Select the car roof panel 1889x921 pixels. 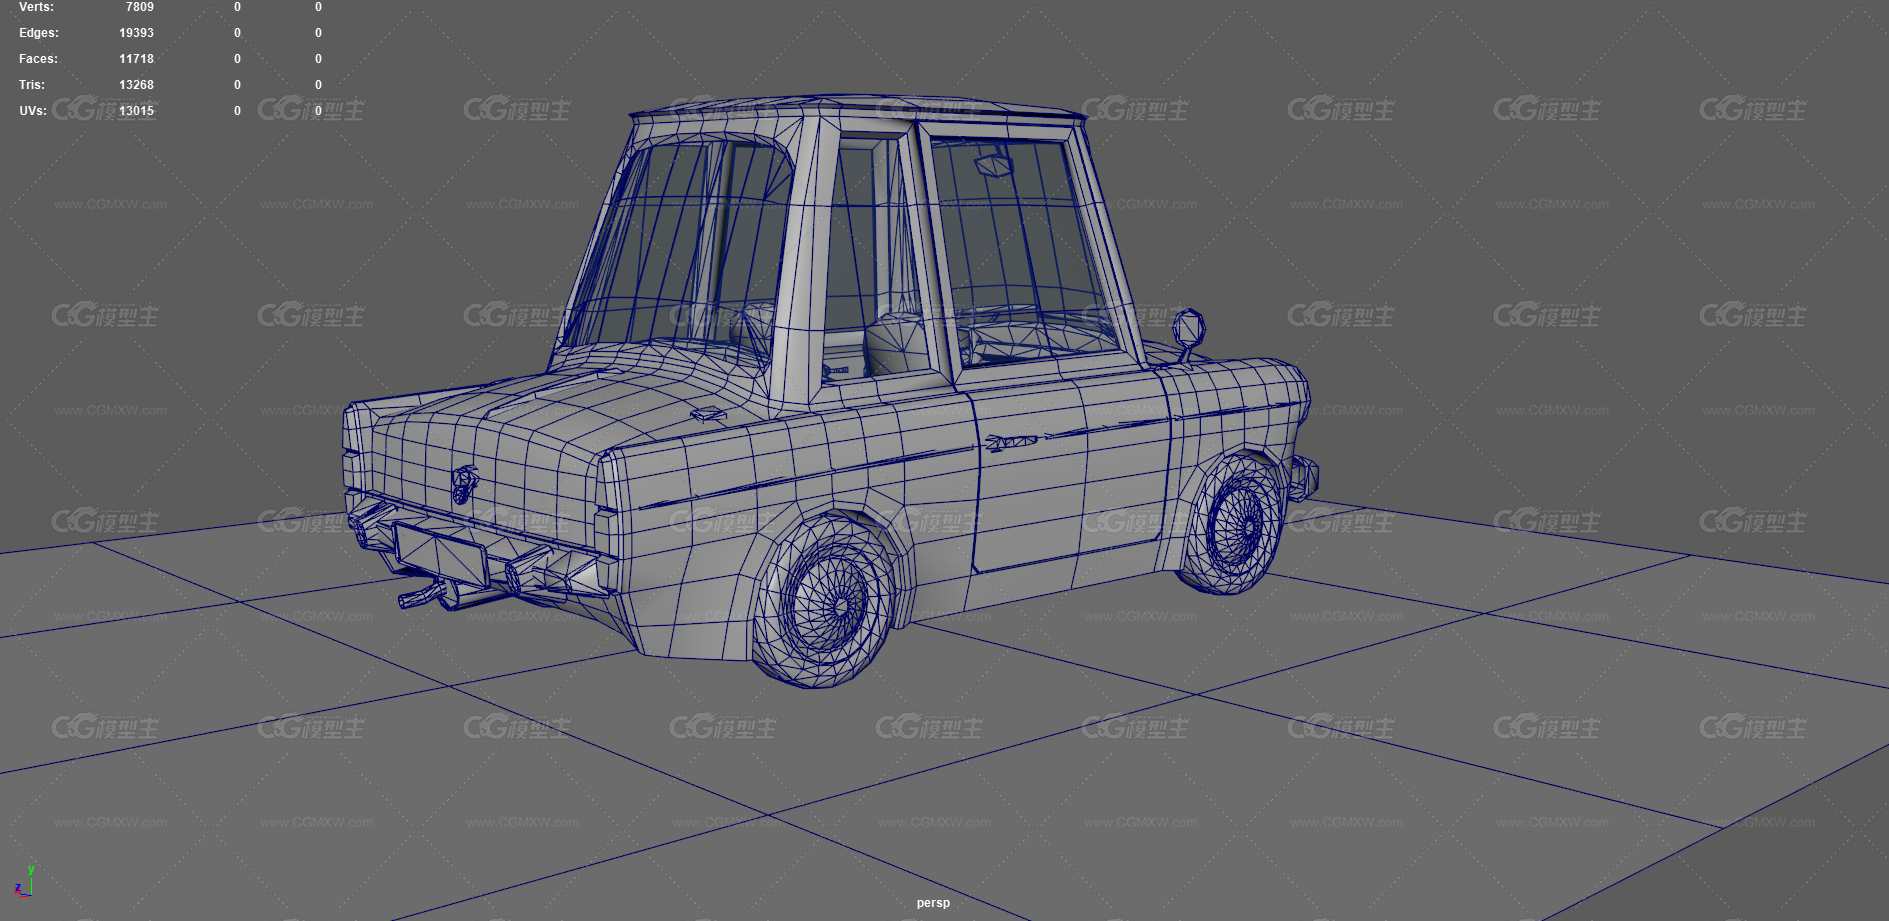tap(858, 108)
